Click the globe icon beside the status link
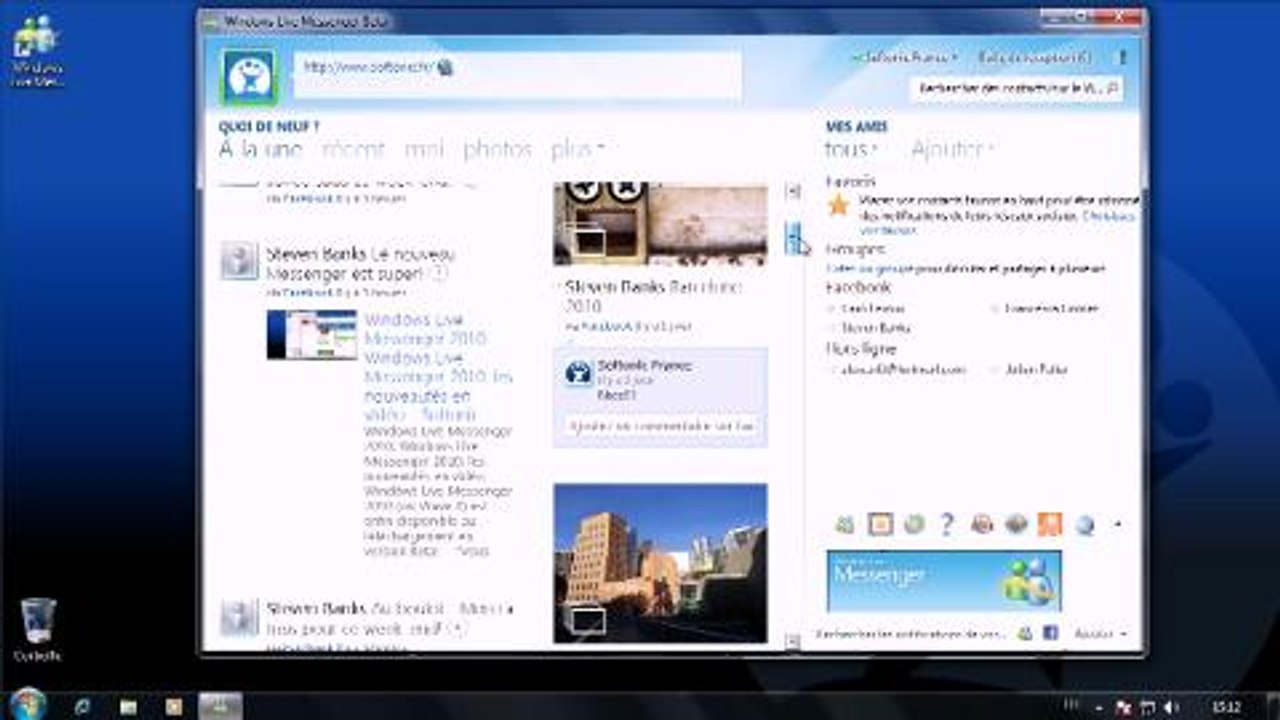The width and height of the screenshot is (1280, 720). [445, 67]
